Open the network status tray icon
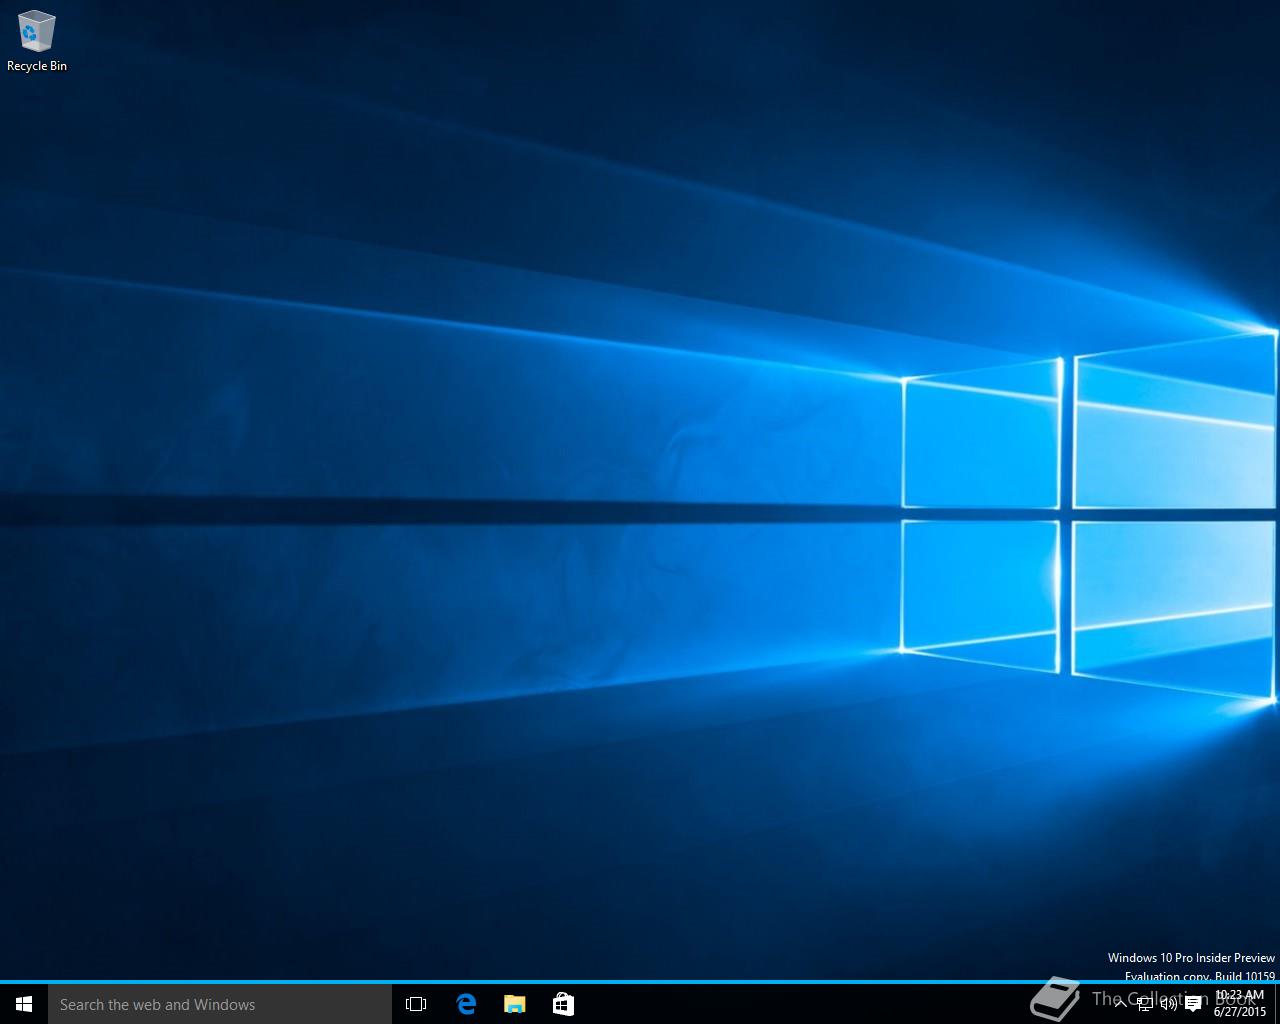The image size is (1280, 1024). (1145, 1004)
